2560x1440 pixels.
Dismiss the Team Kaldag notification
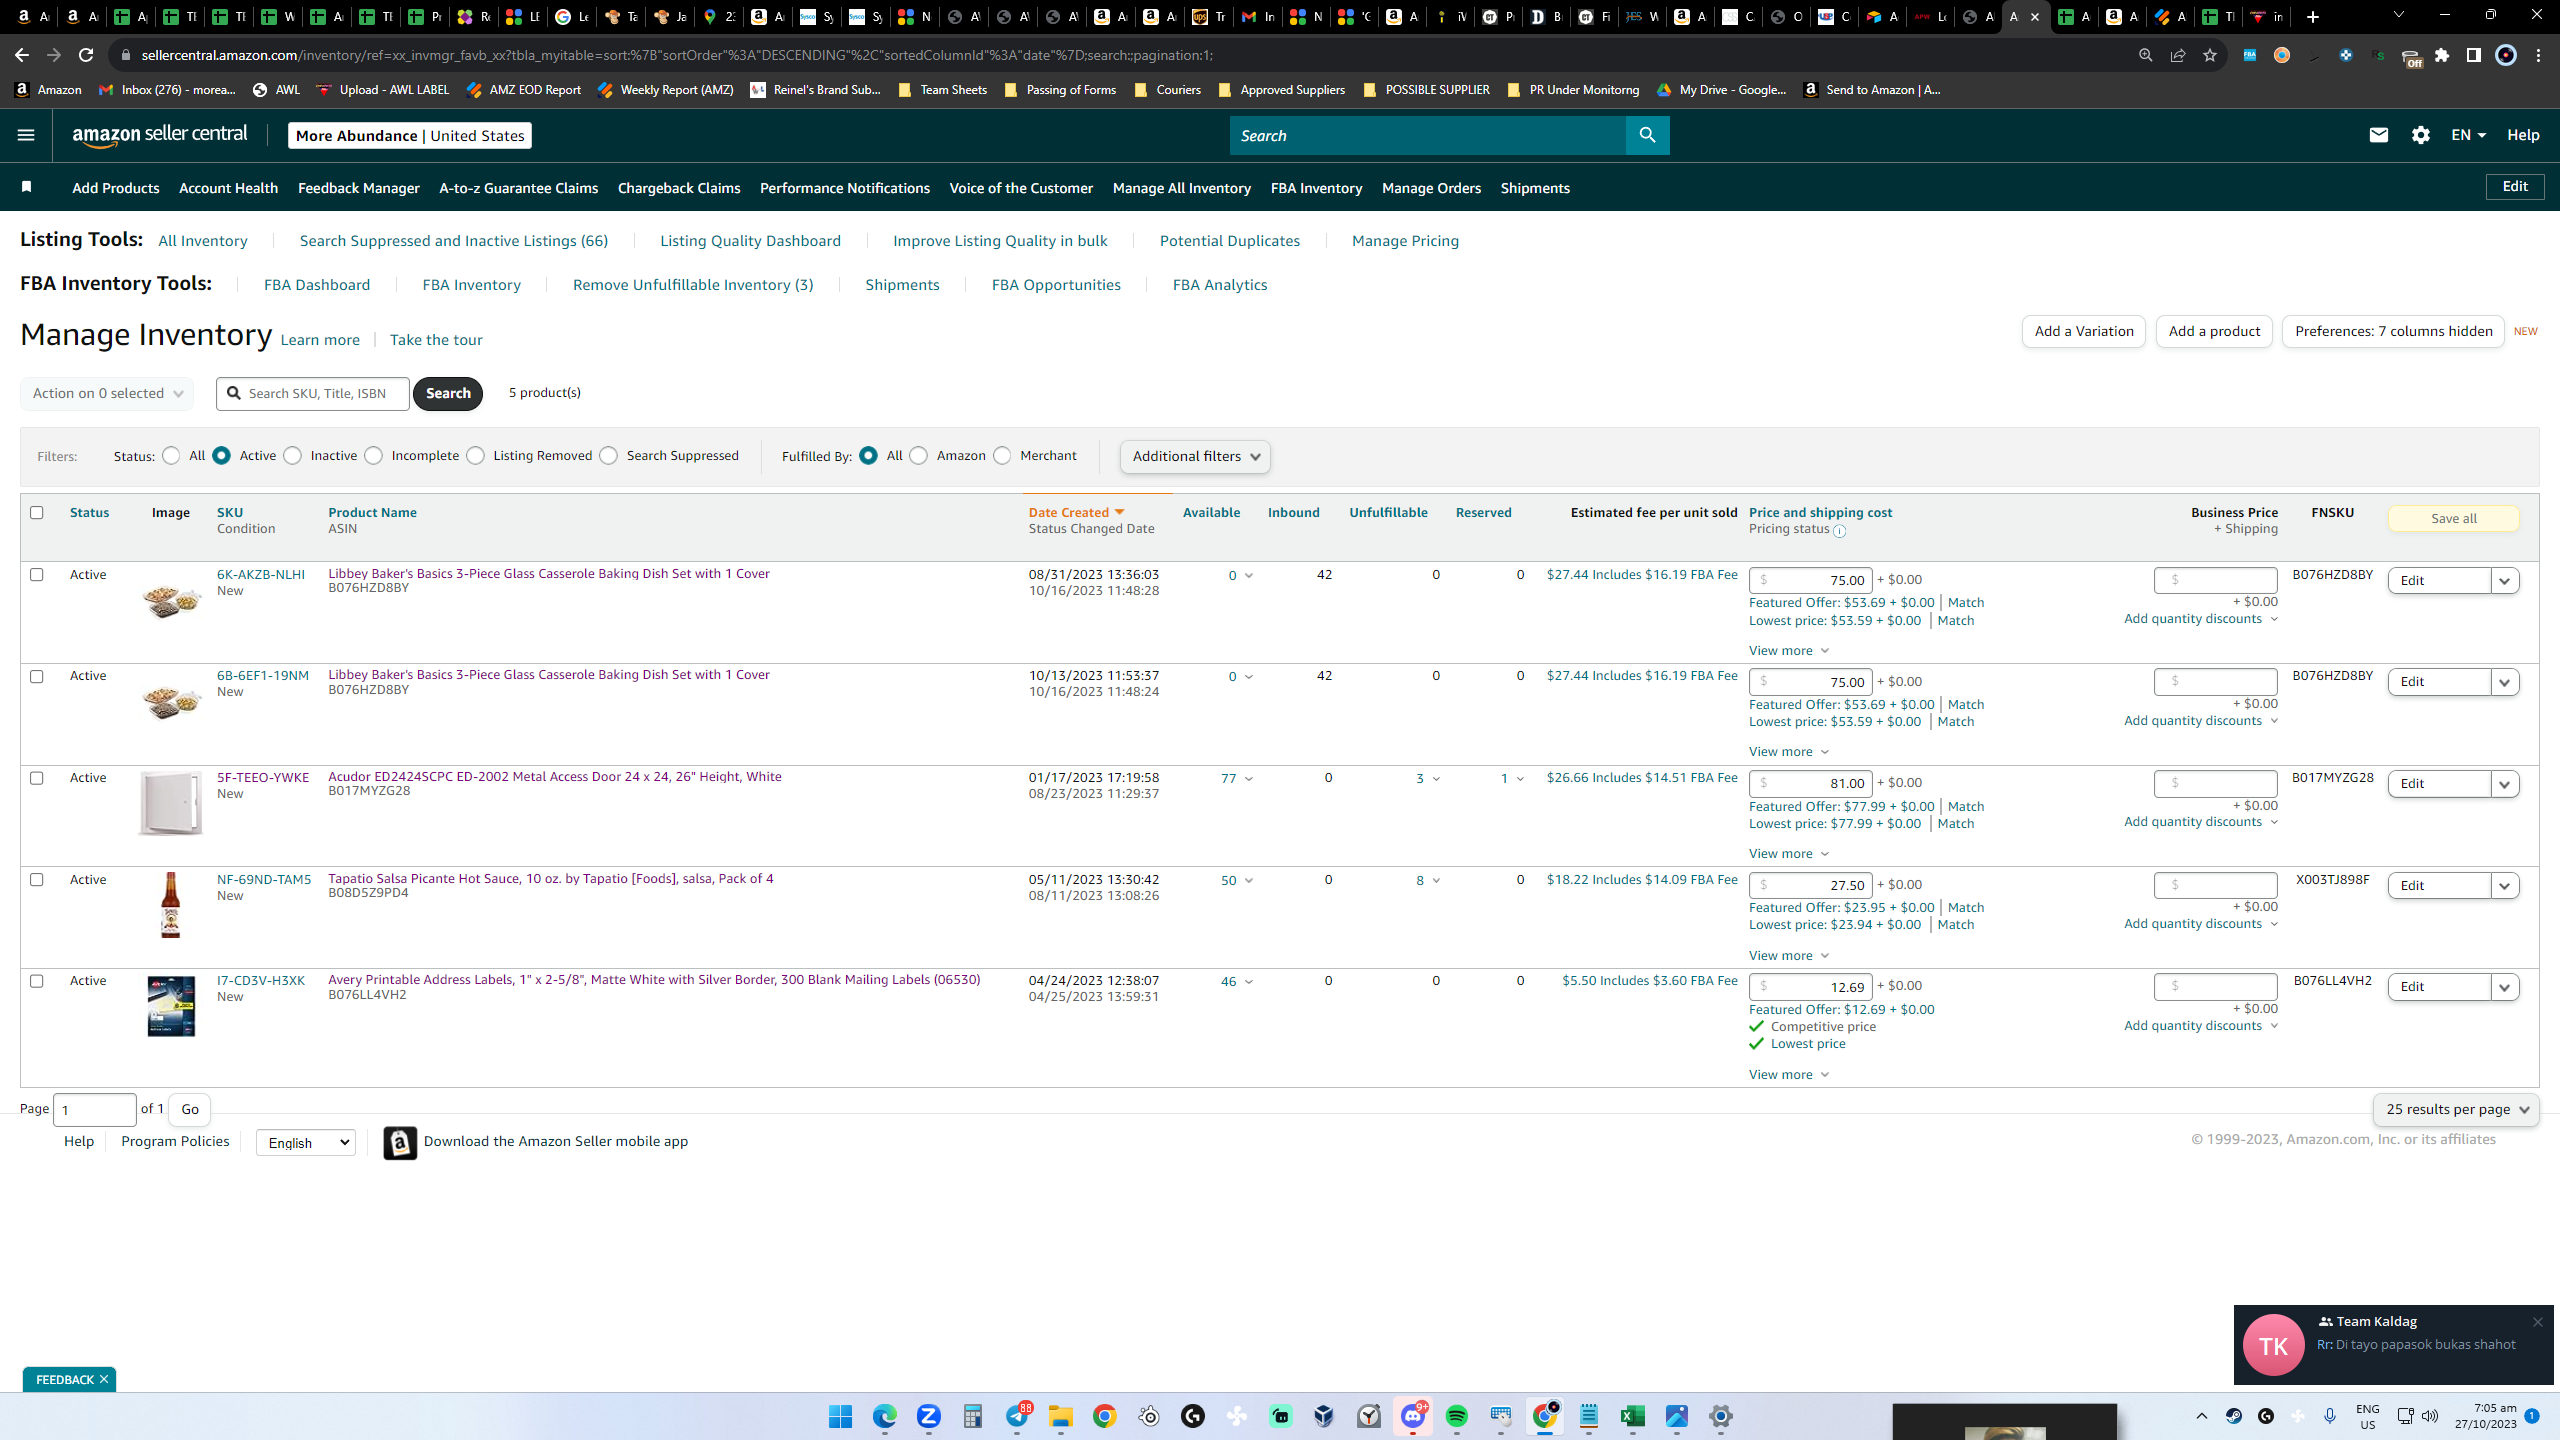(2537, 1322)
